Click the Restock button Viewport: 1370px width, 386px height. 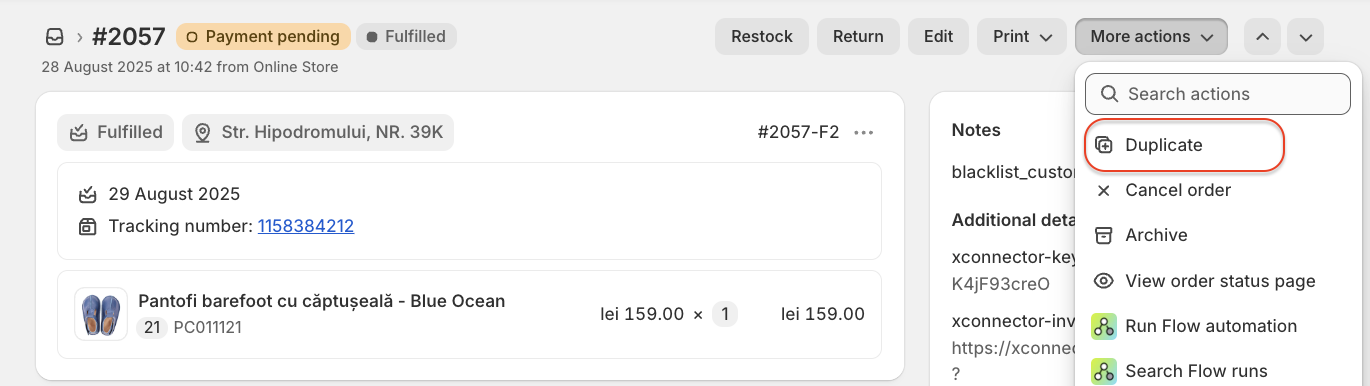(x=762, y=36)
